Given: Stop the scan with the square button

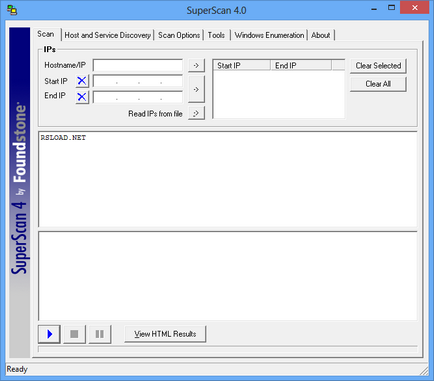Looking at the screenshot, I should click(x=74, y=334).
